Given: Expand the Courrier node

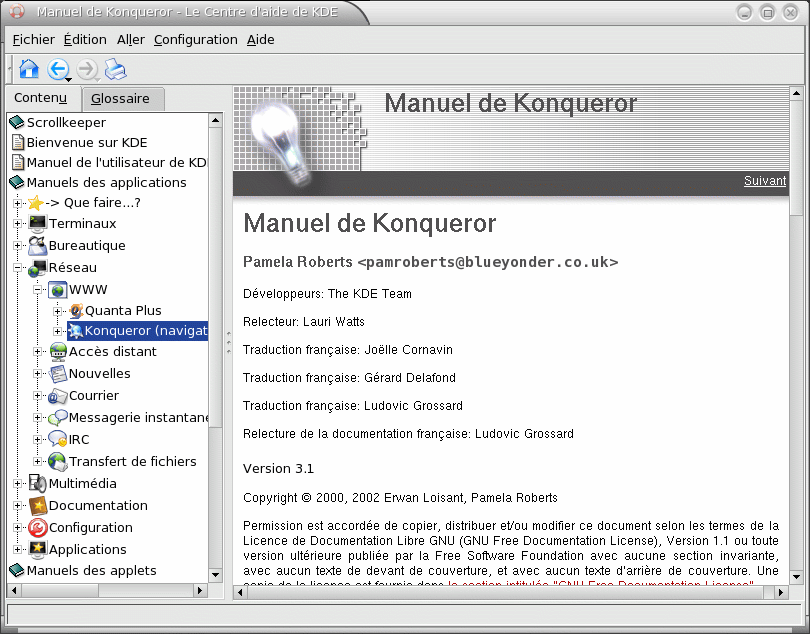Looking at the screenshot, I should pyautogui.click(x=37, y=396).
